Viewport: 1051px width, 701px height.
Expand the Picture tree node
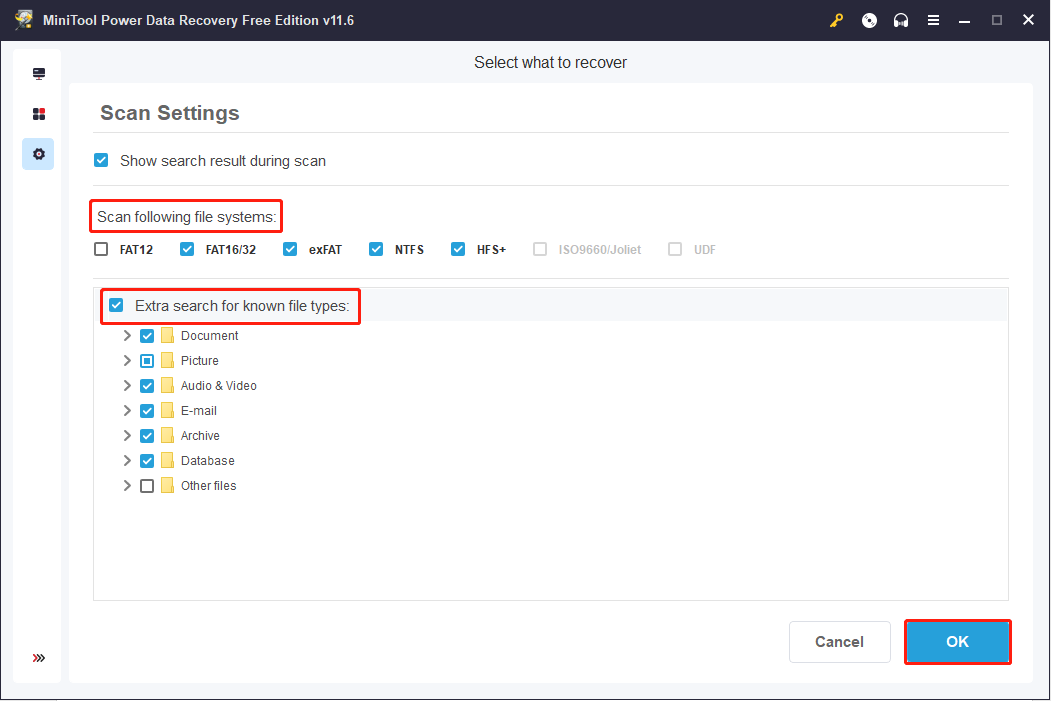[127, 361]
